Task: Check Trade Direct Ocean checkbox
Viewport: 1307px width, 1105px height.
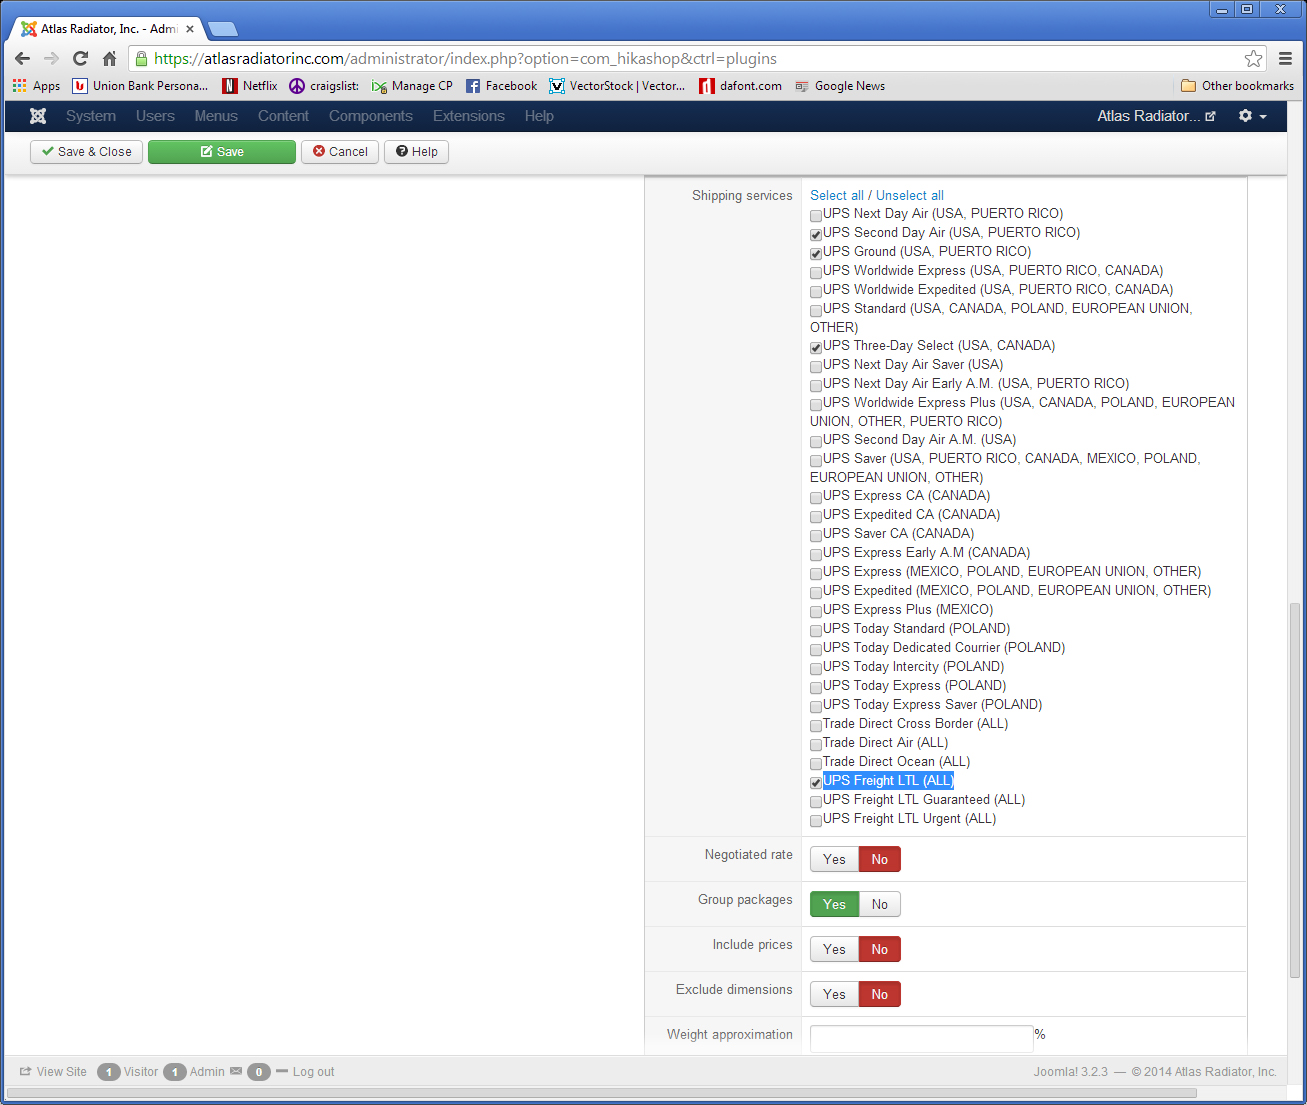Action: 816,763
